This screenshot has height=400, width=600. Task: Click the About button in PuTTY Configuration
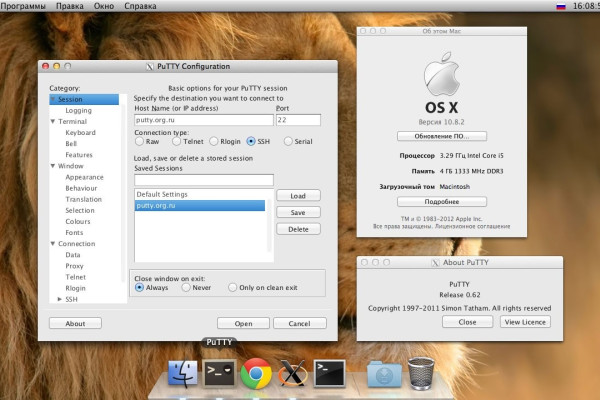click(75, 323)
